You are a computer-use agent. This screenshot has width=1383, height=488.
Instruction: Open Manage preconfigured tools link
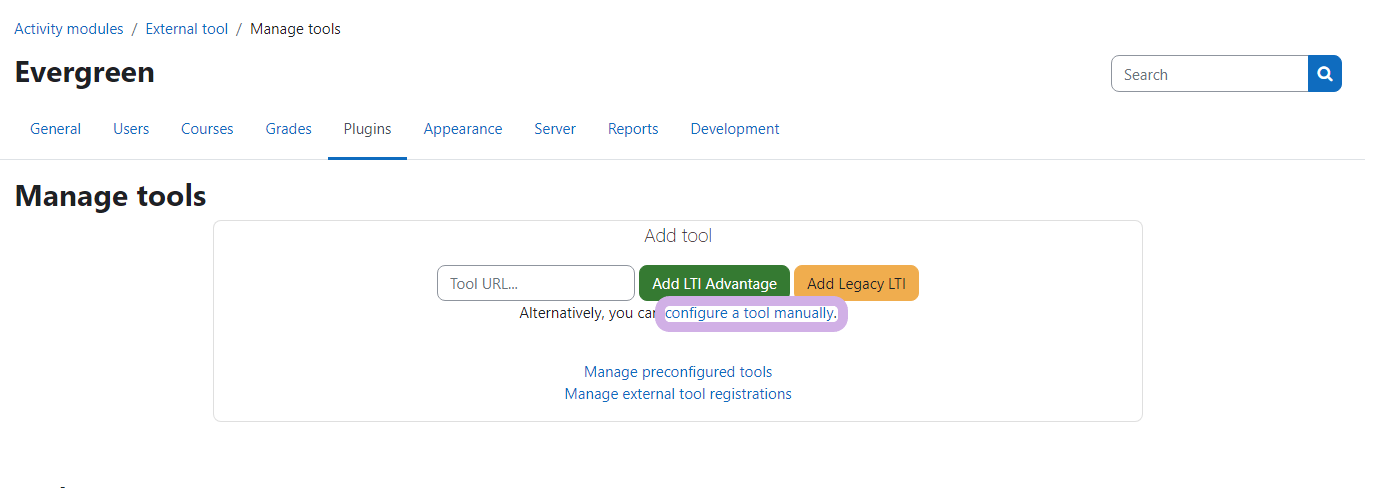pos(678,372)
